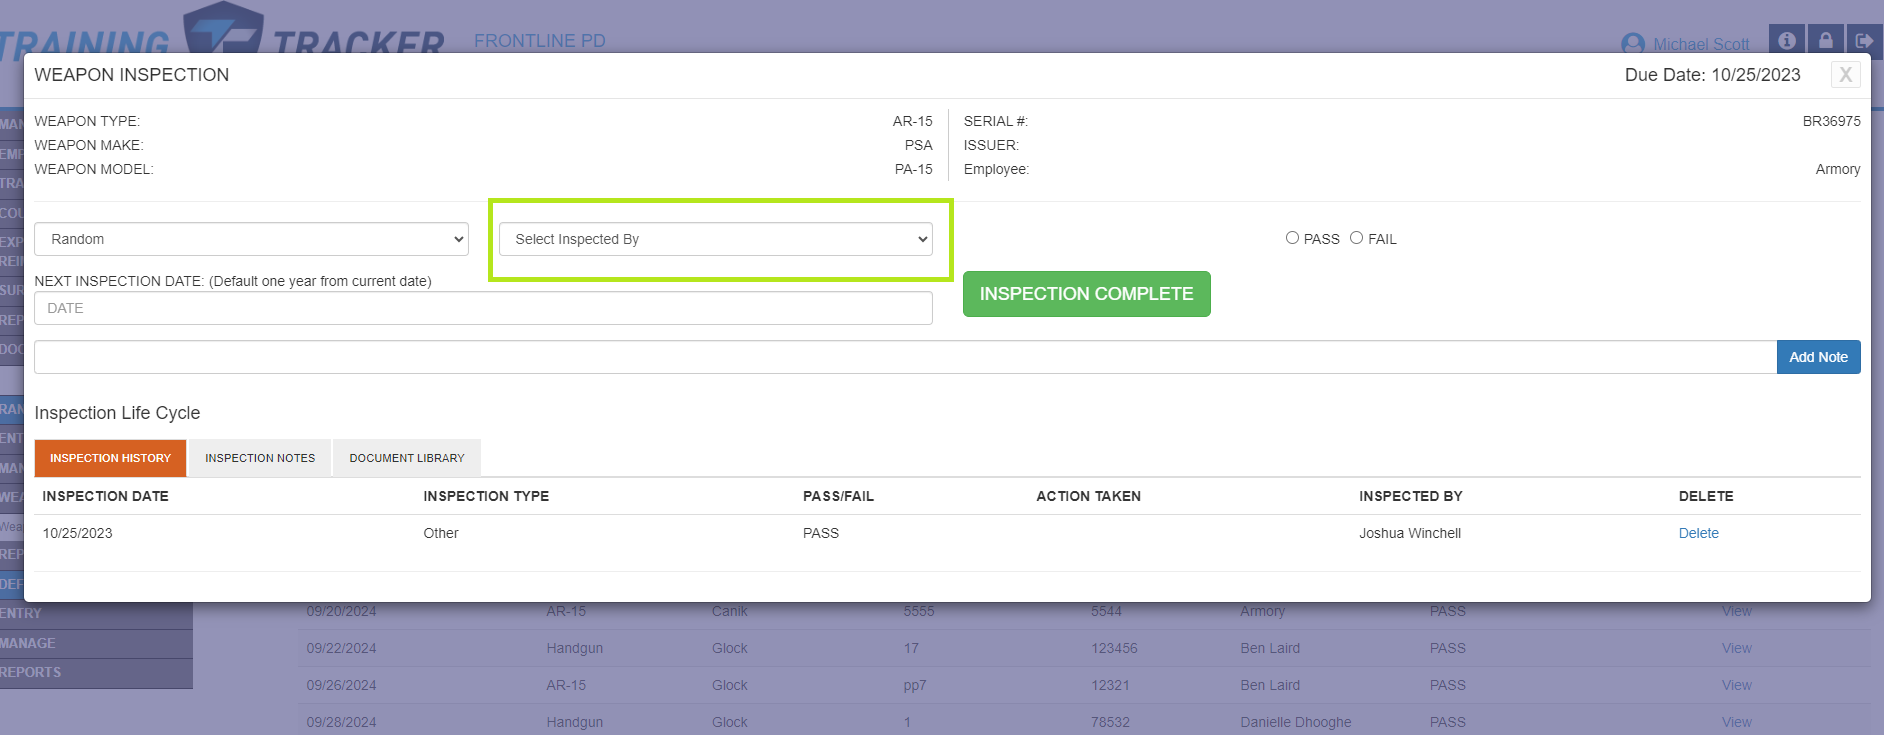1884x735 pixels.
Task: Click the lock icon in top bar
Action: (1825, 40)
